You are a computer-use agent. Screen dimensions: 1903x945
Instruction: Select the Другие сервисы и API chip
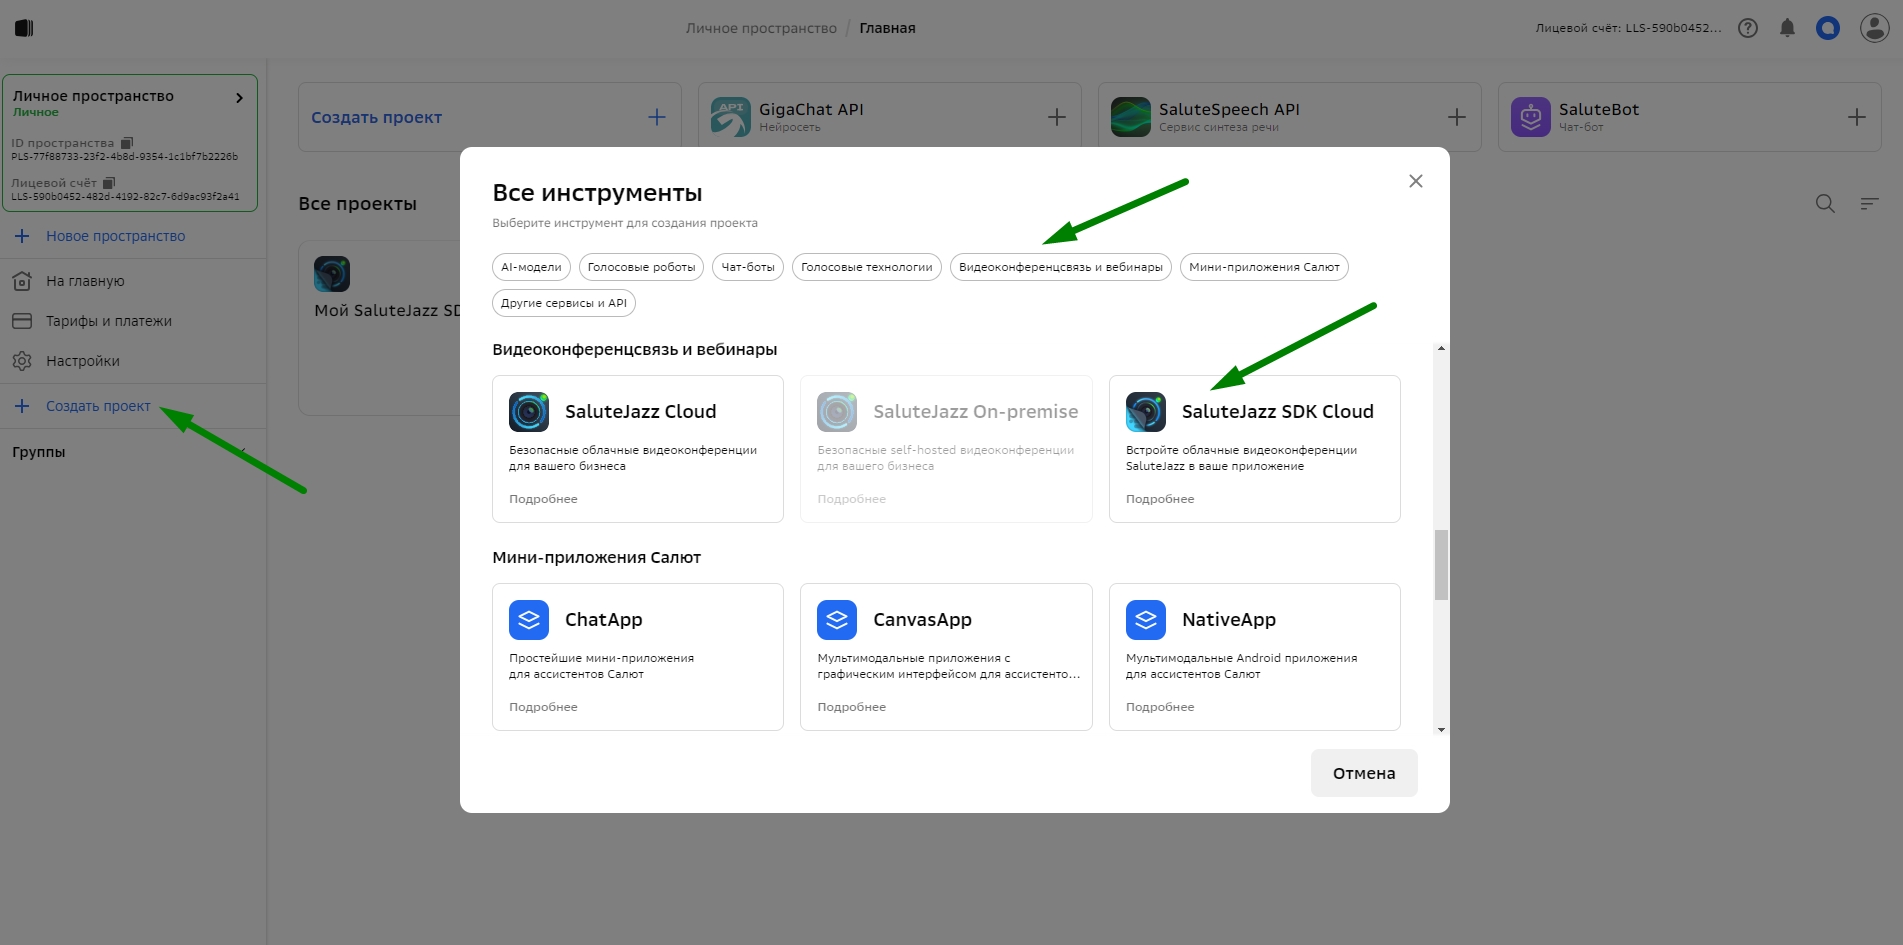564,303
